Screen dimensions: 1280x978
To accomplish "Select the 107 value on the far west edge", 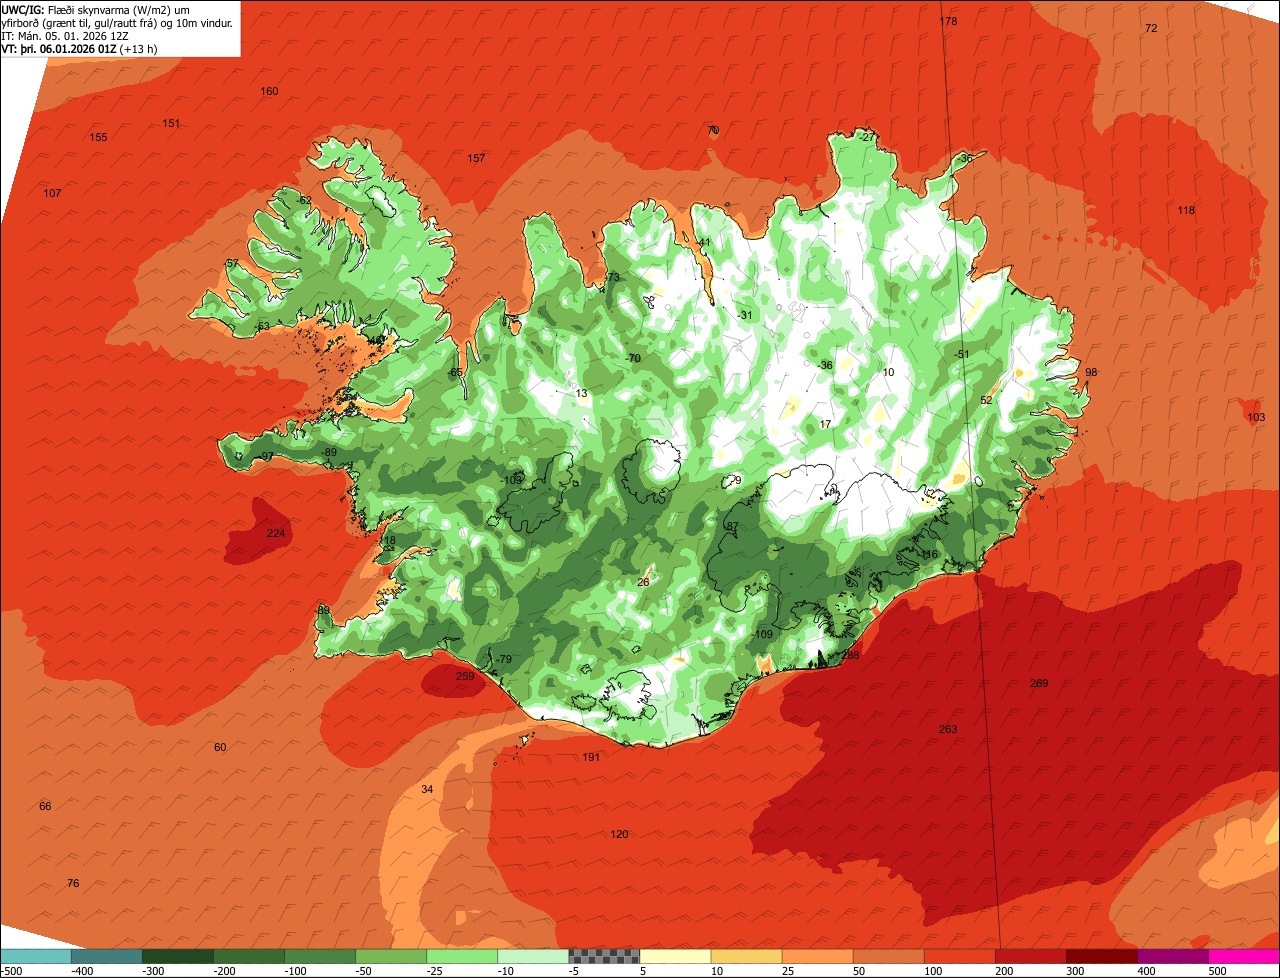I will (52, 193).
